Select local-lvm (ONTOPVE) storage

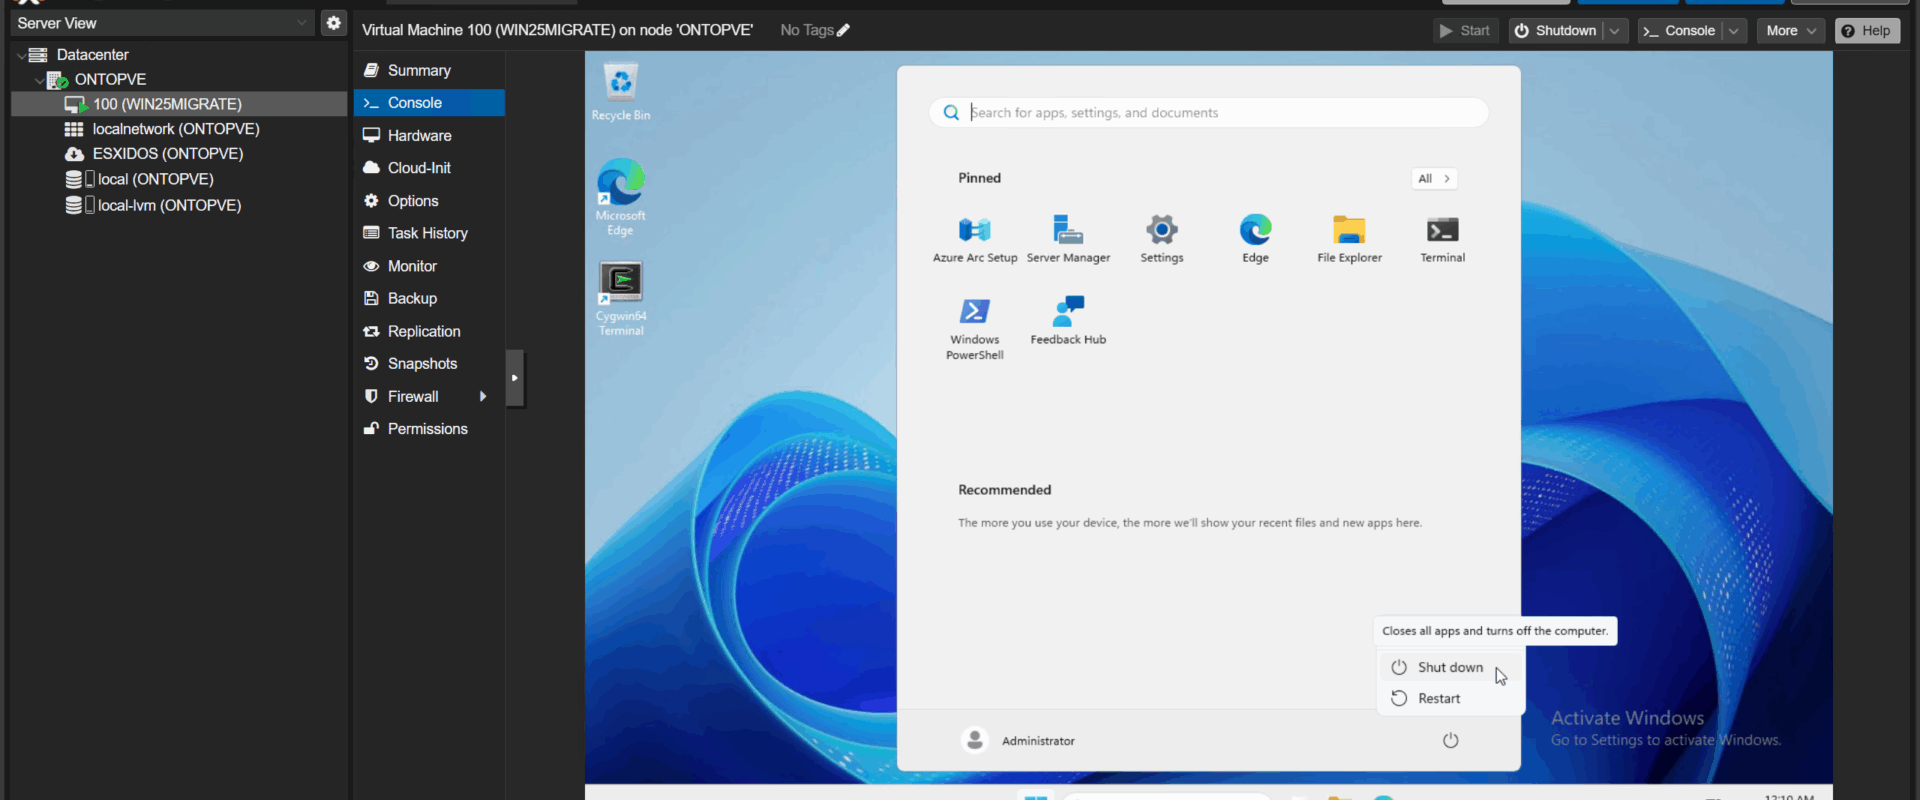(179, 205)
